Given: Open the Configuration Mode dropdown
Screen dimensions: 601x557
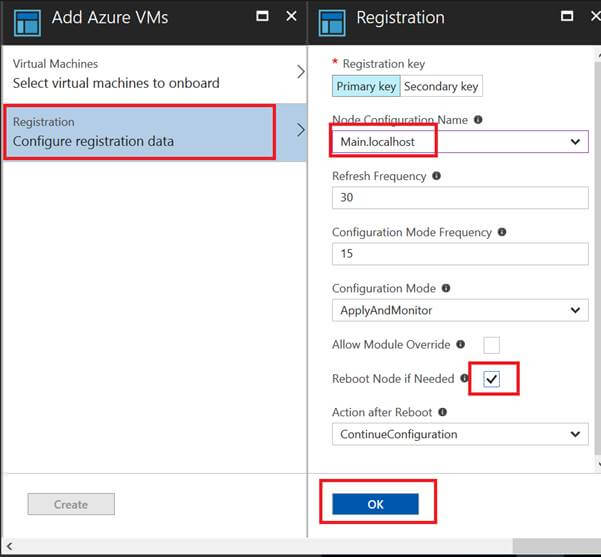Looking at the screenshot, I should [460, 310].
